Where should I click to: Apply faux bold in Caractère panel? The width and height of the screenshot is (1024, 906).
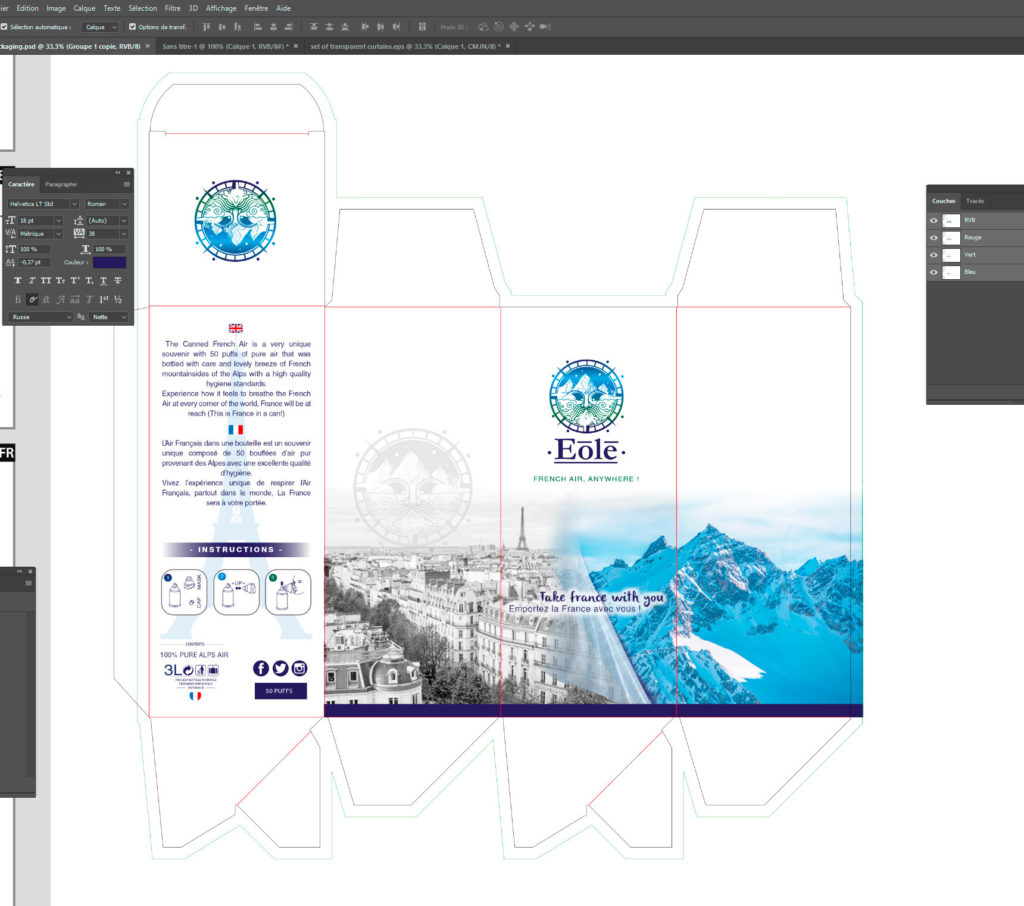pyautogui.click(x=18, y=281)
